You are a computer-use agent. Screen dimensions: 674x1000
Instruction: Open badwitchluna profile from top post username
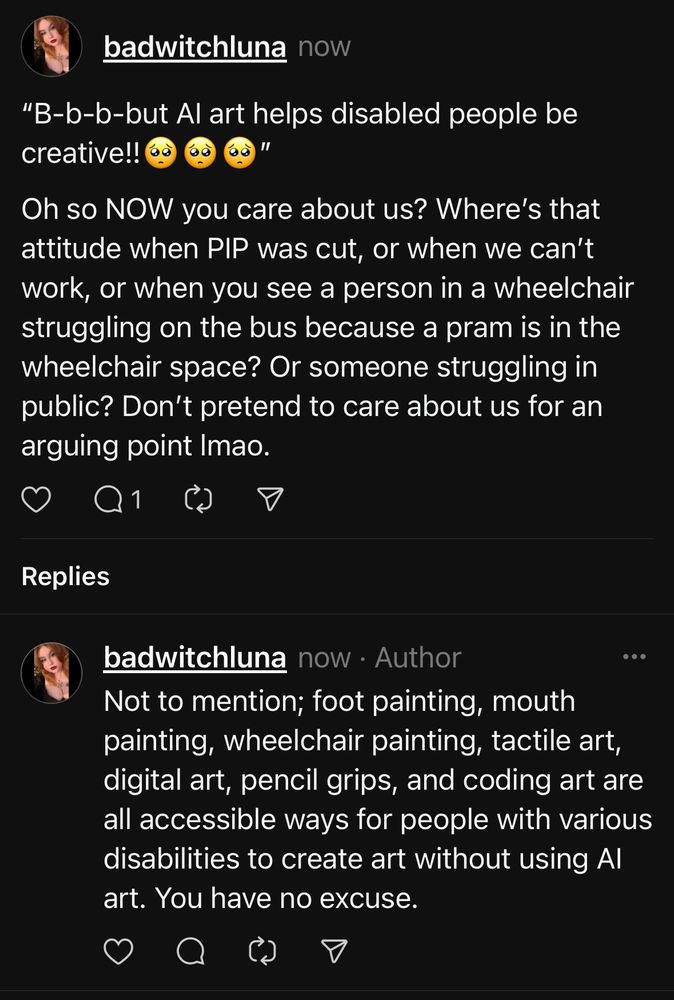click(195, 47)
